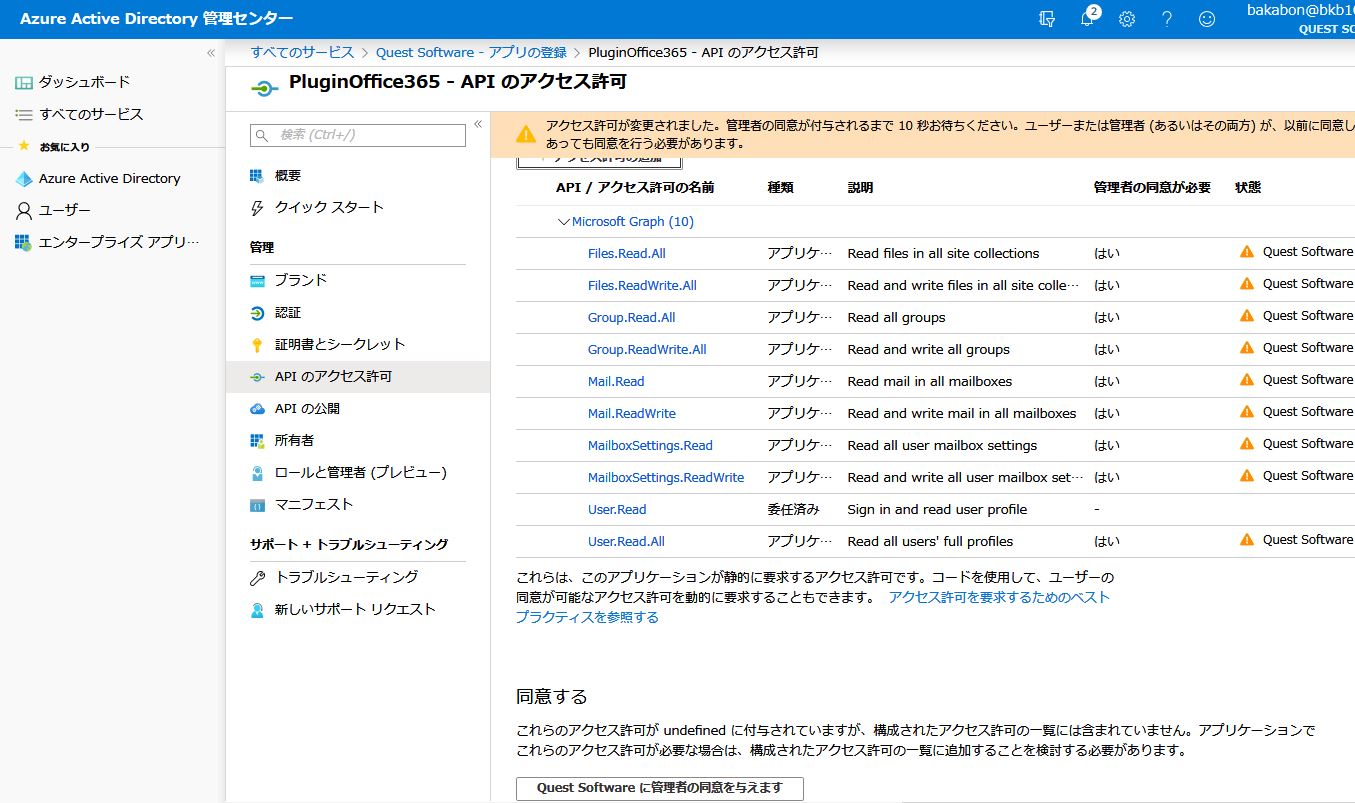1355x803 pixels.
Task: Click the Overview (概要) icon
Action: click(257, 176)
